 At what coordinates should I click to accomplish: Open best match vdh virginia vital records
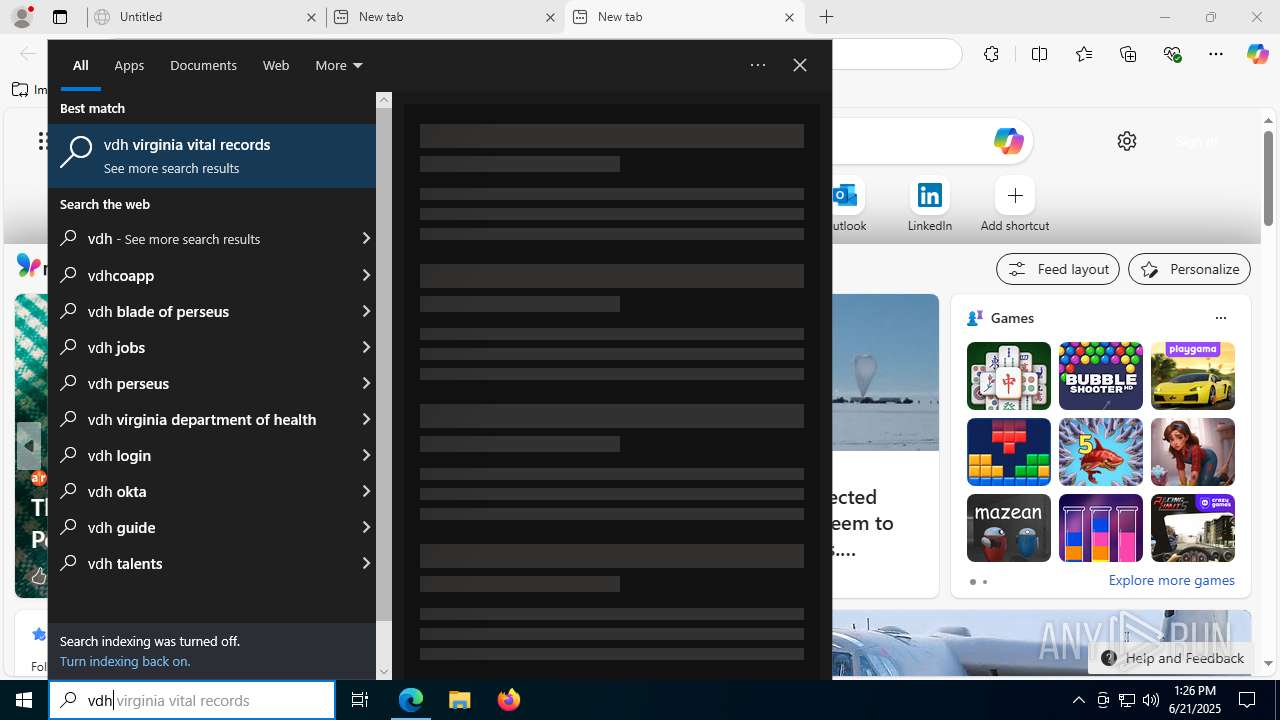point(212,156)
